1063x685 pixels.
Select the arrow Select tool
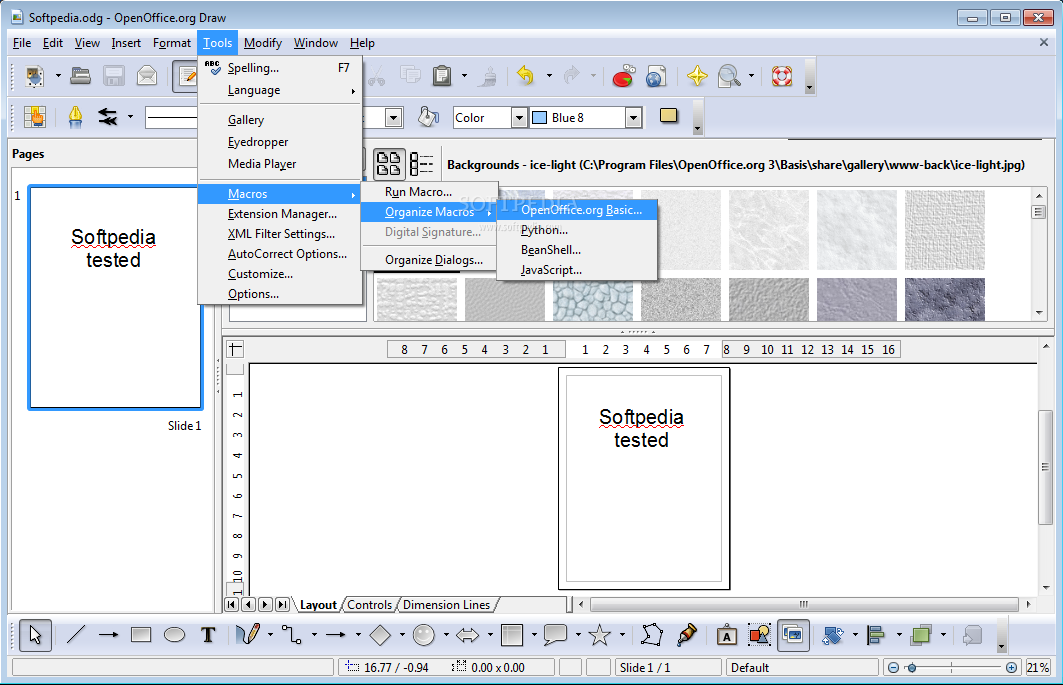click(x=35, y=635)
